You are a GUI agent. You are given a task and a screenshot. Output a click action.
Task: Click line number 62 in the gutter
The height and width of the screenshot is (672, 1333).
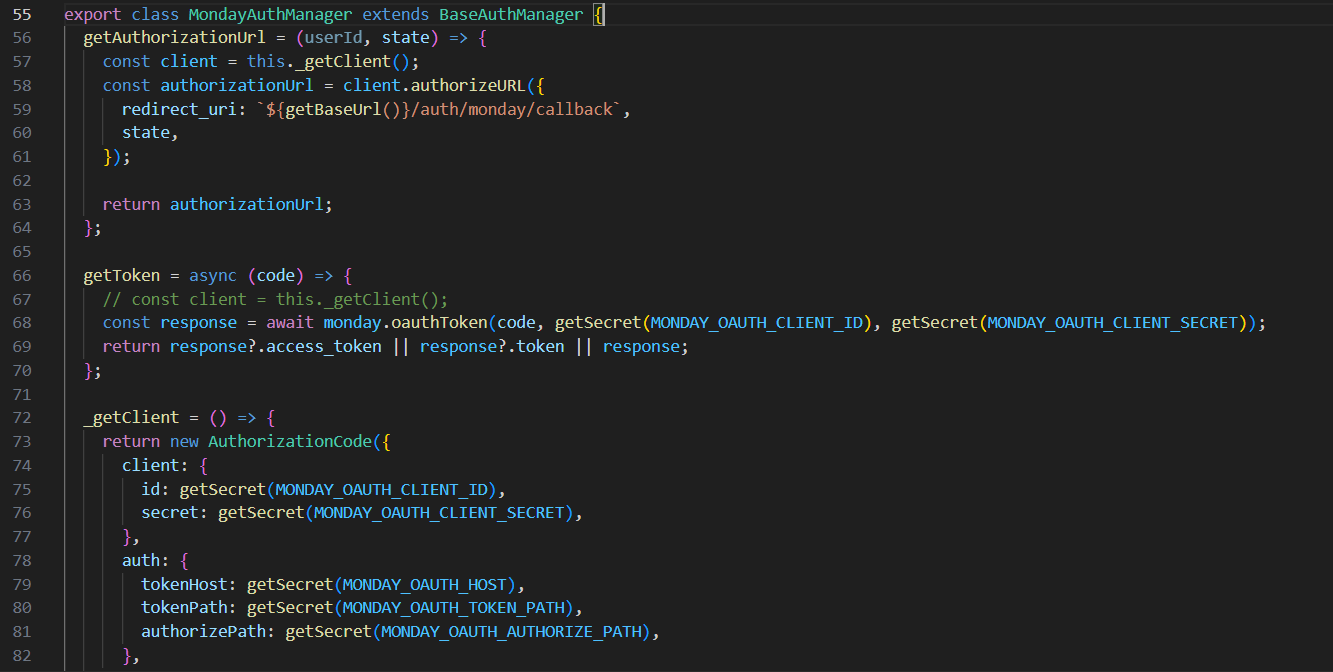(22, 180)
